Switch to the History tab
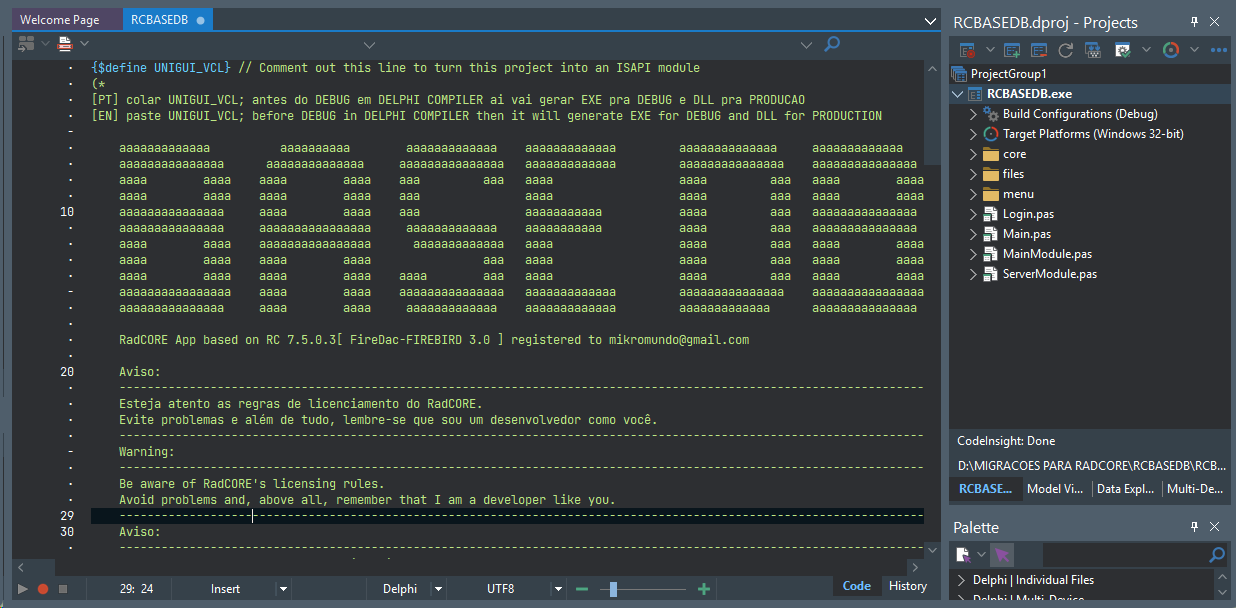This screenshot has width=1236, height=608. 907,587
